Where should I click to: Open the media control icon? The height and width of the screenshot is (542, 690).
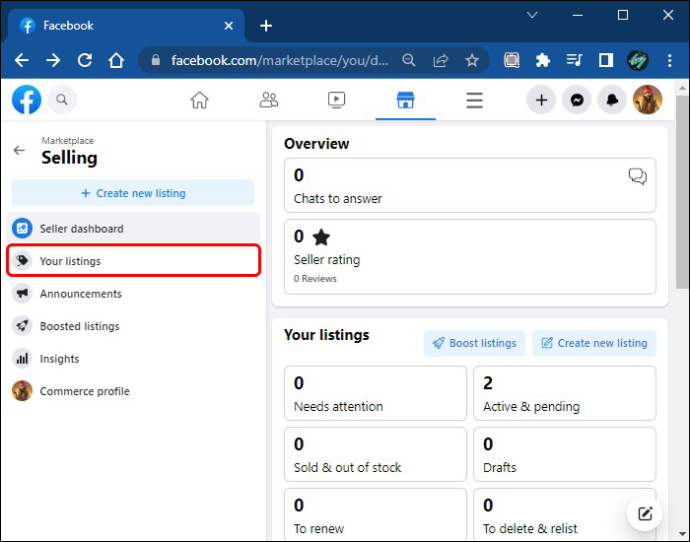click(x=574, y=60)
